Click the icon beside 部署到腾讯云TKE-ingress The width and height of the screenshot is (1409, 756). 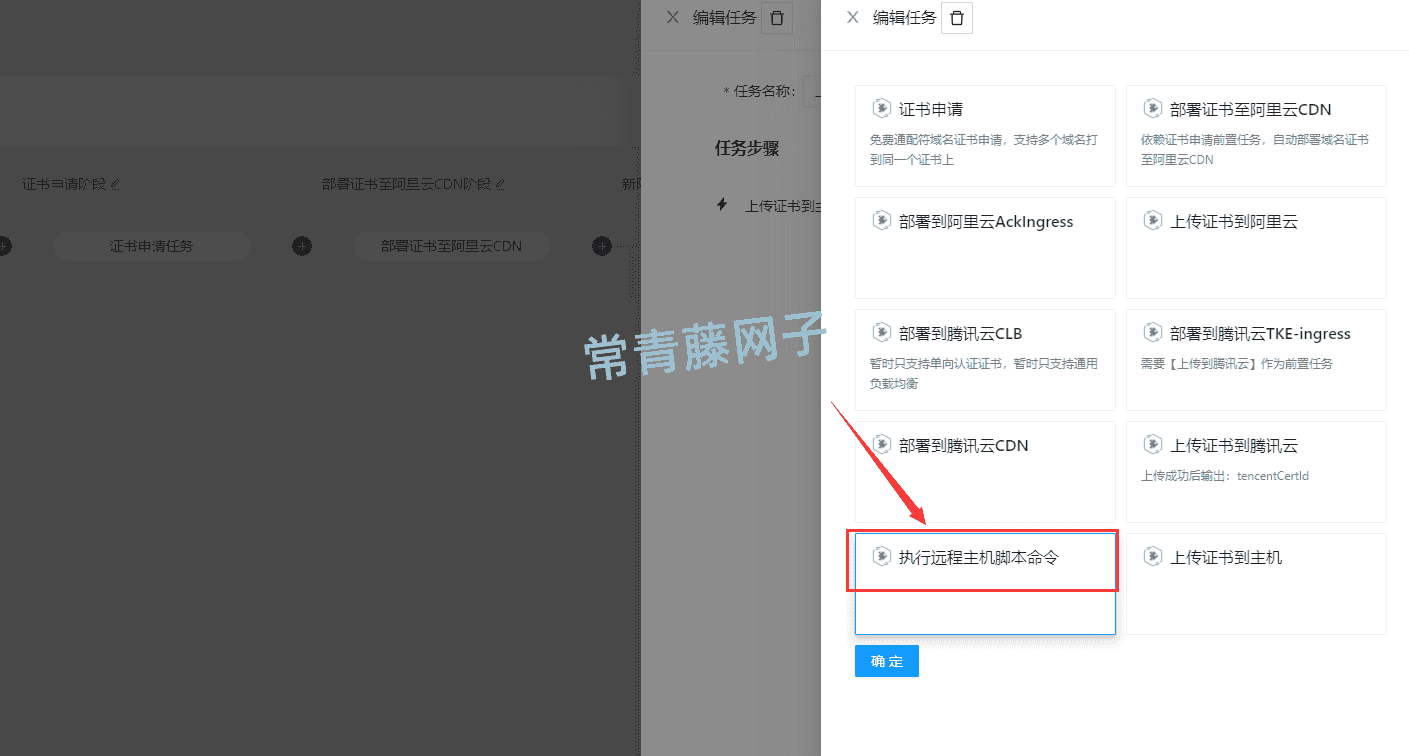click(x=1153, y=332)
